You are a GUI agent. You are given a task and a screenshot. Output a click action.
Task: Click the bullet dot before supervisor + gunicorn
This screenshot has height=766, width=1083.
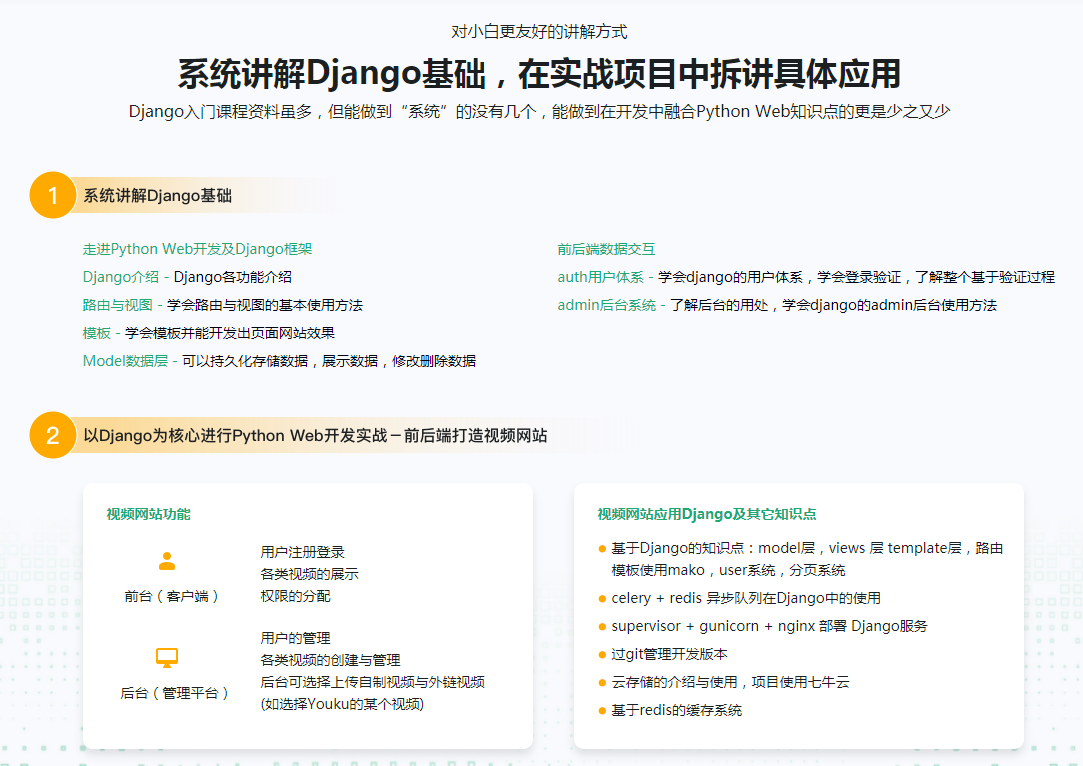click(602, 625)
